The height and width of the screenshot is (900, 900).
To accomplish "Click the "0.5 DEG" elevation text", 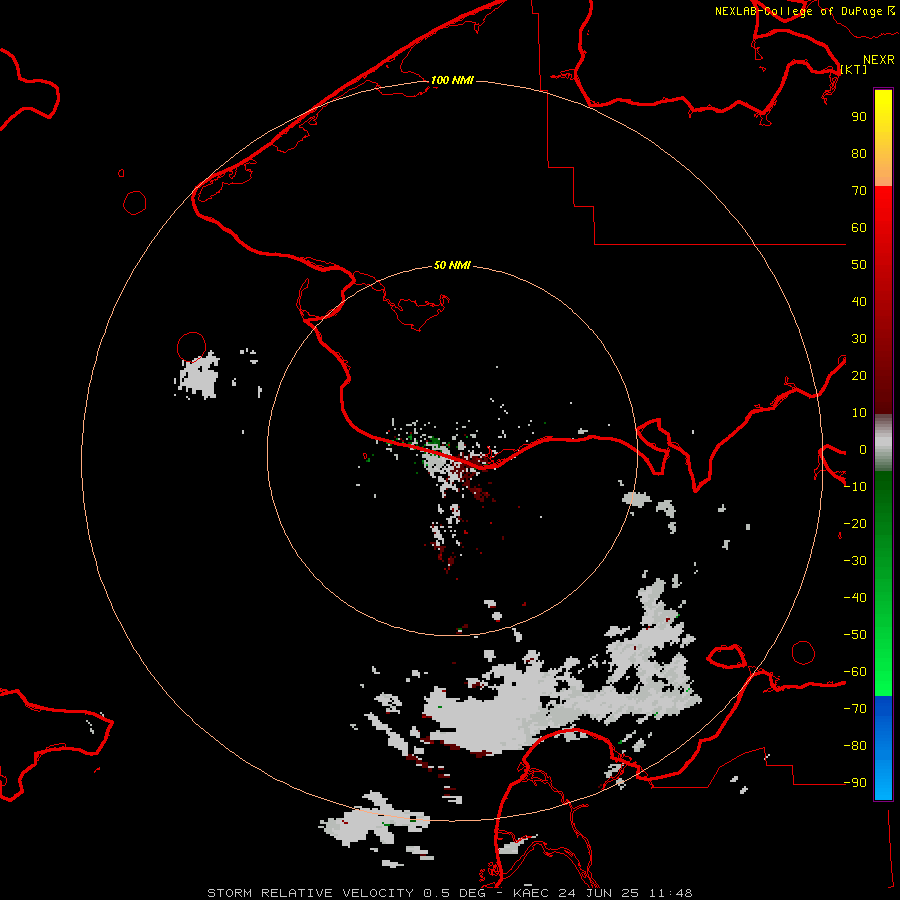I will (x=454, y=893).
